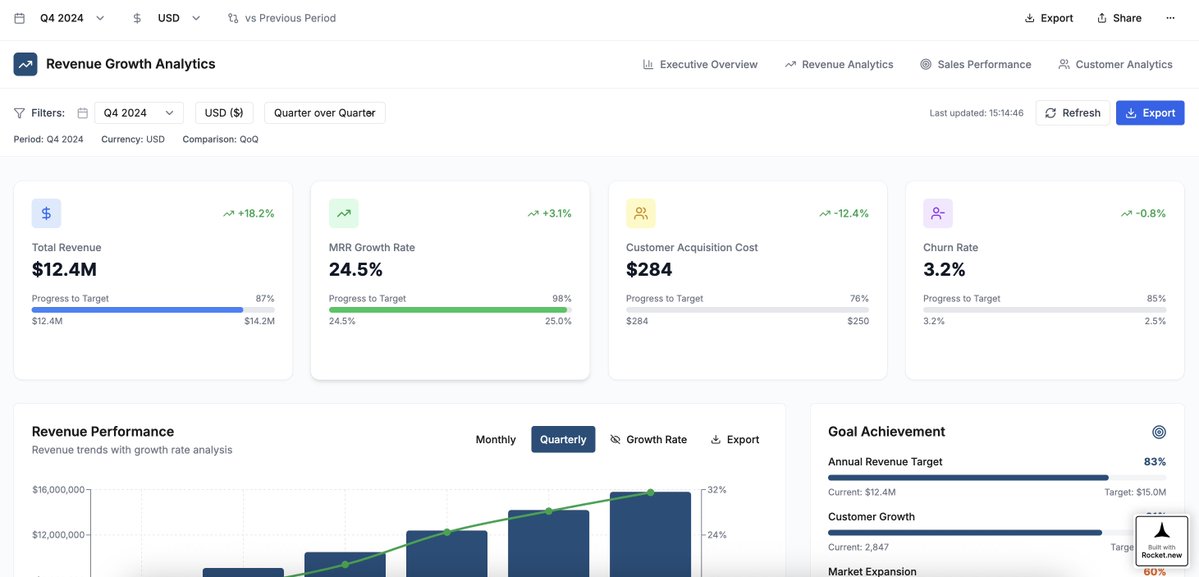Expand the Filters Q4 2024 dropdown

tap(139, 113)
